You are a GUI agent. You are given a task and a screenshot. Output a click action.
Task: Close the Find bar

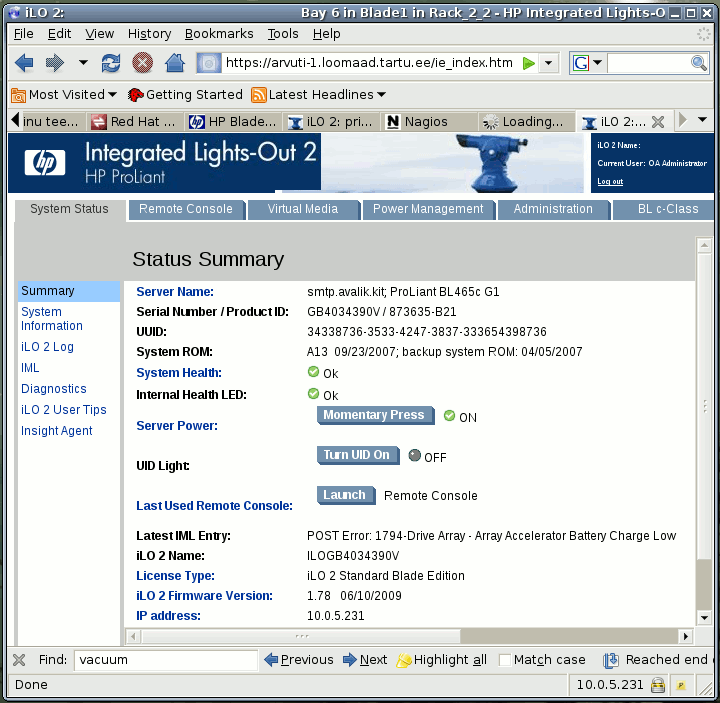[x=19, y=660]
